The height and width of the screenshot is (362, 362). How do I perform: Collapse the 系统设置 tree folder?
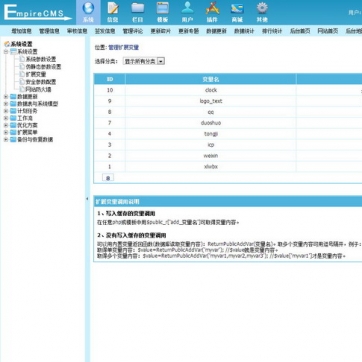click(x=6, y=52)
